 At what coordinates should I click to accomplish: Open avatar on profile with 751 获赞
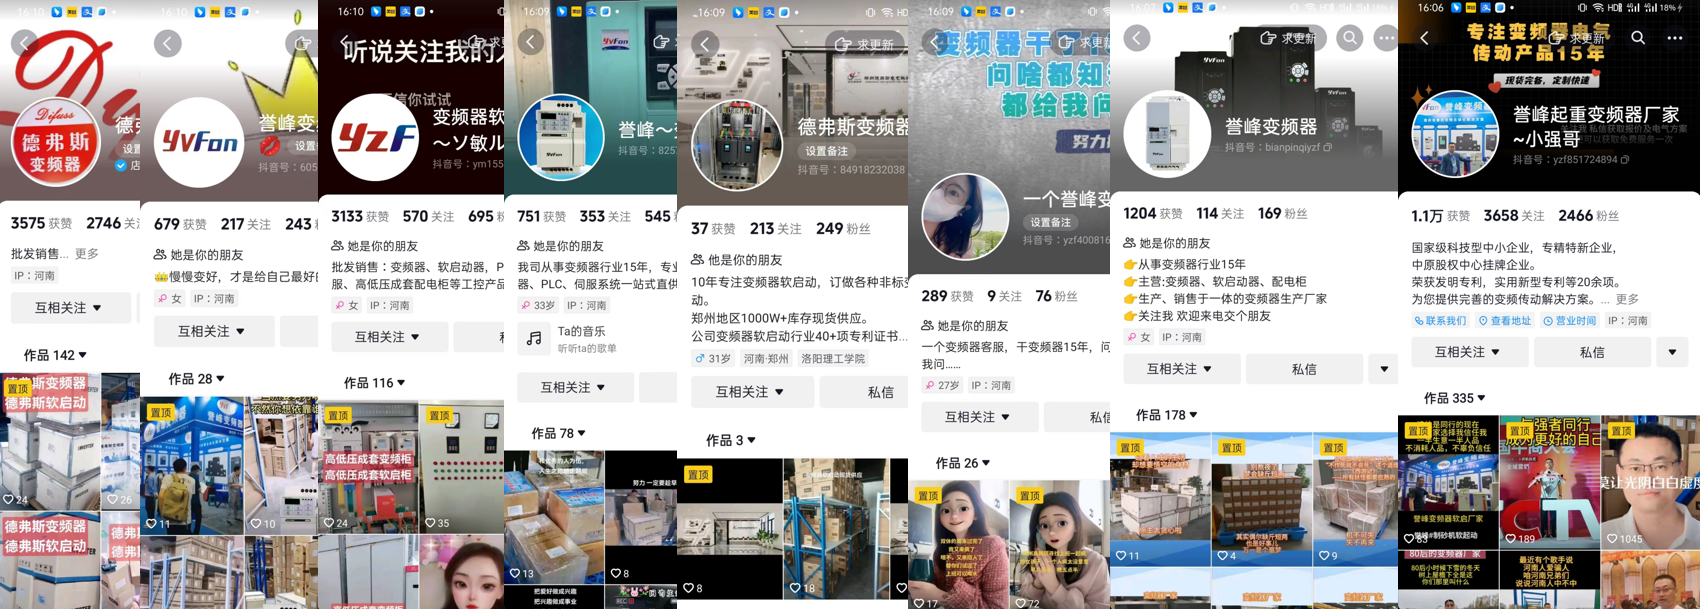pos(561,138)
